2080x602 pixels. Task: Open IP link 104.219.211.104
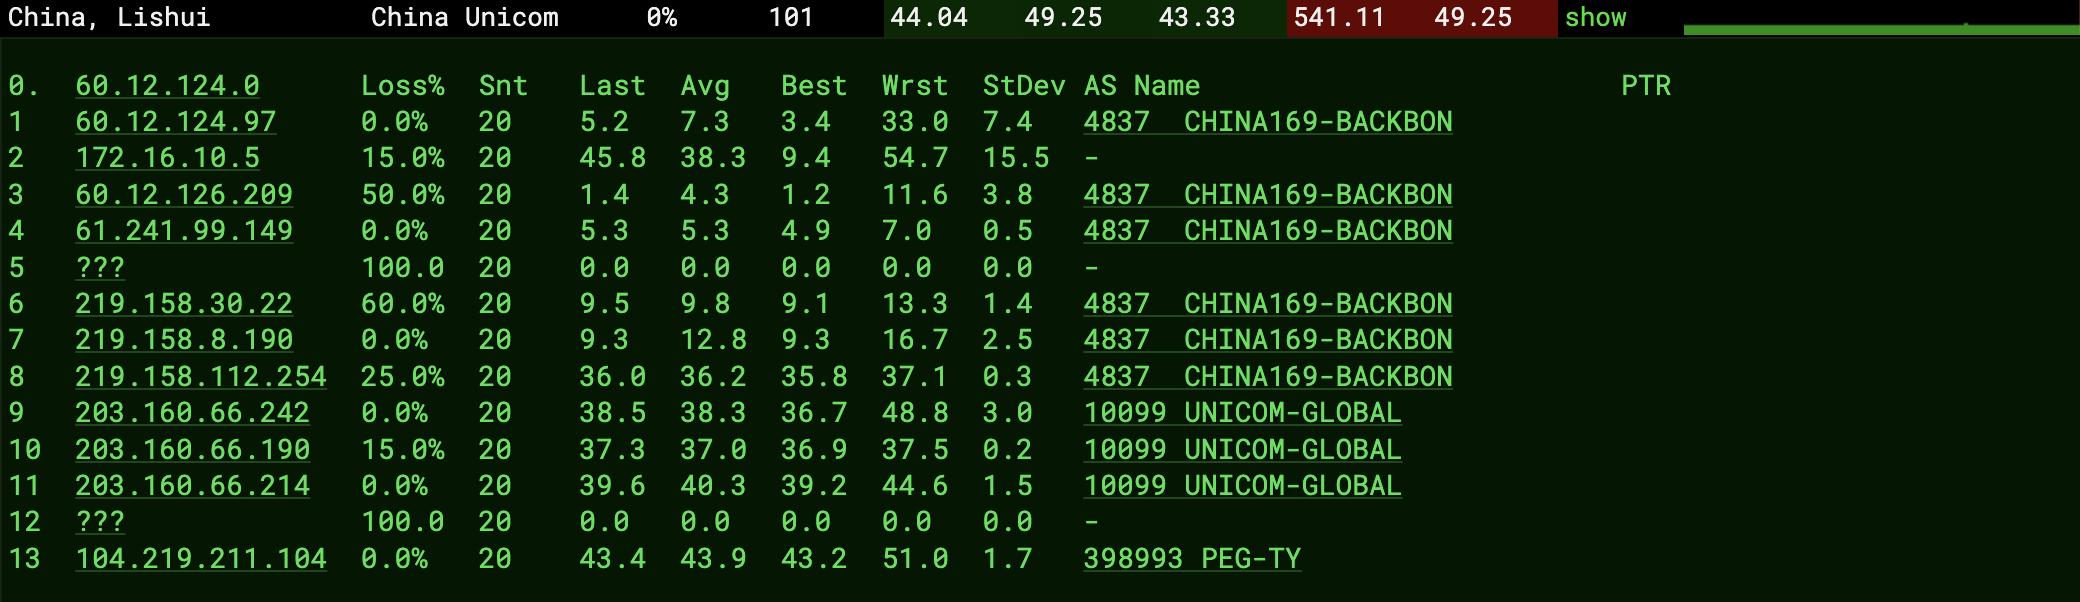click(x=201, y=559)
